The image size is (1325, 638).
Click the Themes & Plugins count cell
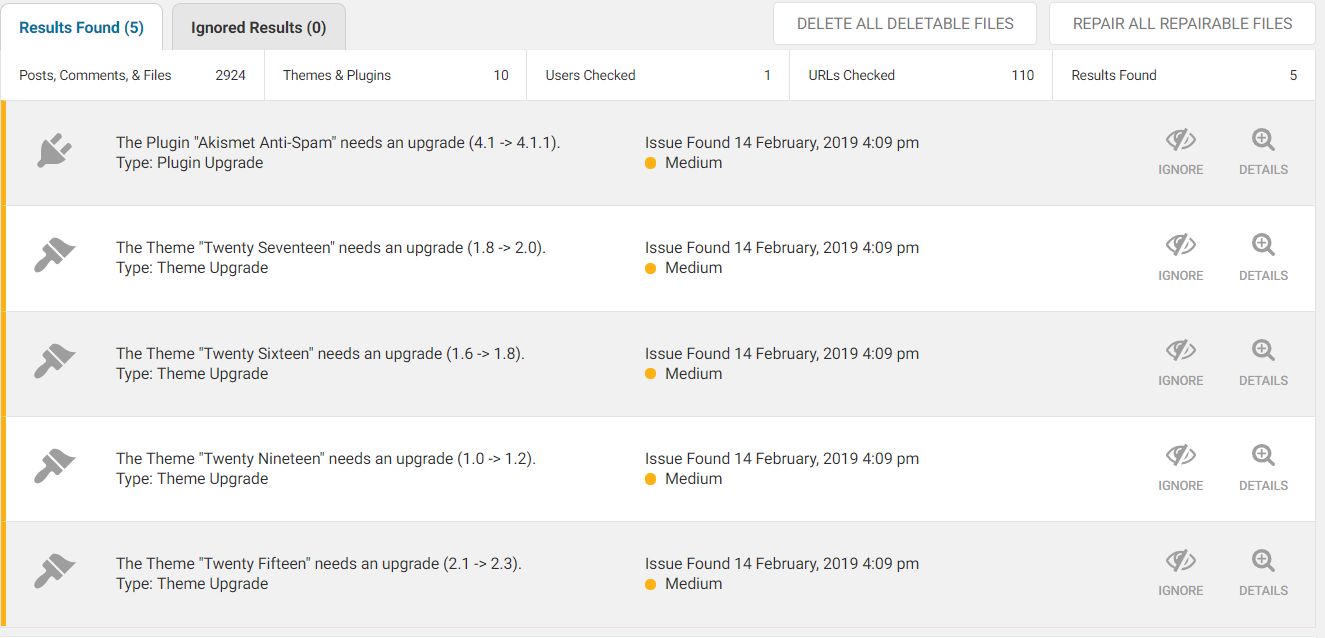[395, 75]
